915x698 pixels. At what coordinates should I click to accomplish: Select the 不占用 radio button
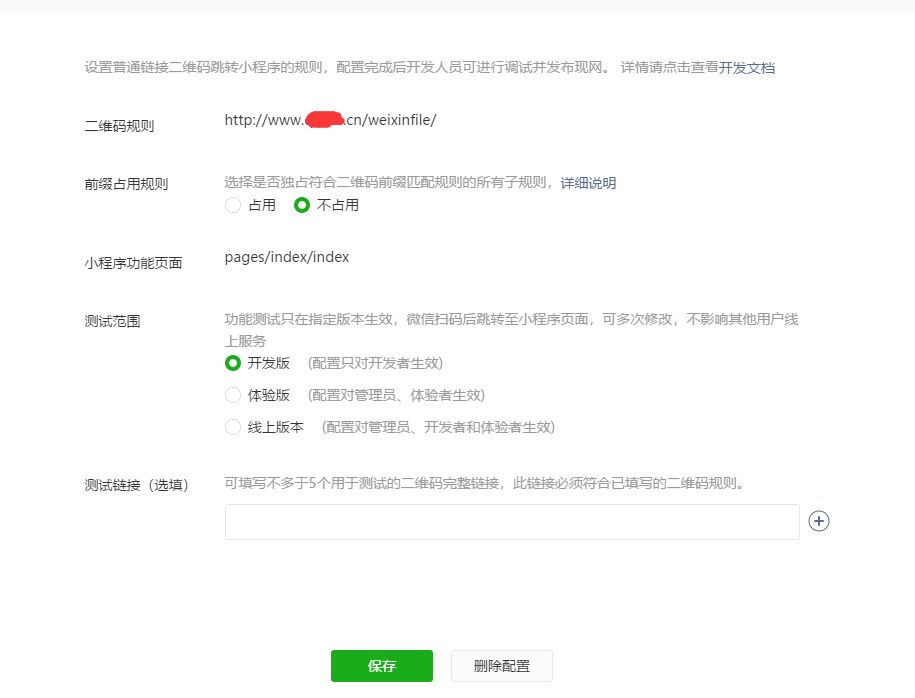pyautogui.click(x=302, y=205)
